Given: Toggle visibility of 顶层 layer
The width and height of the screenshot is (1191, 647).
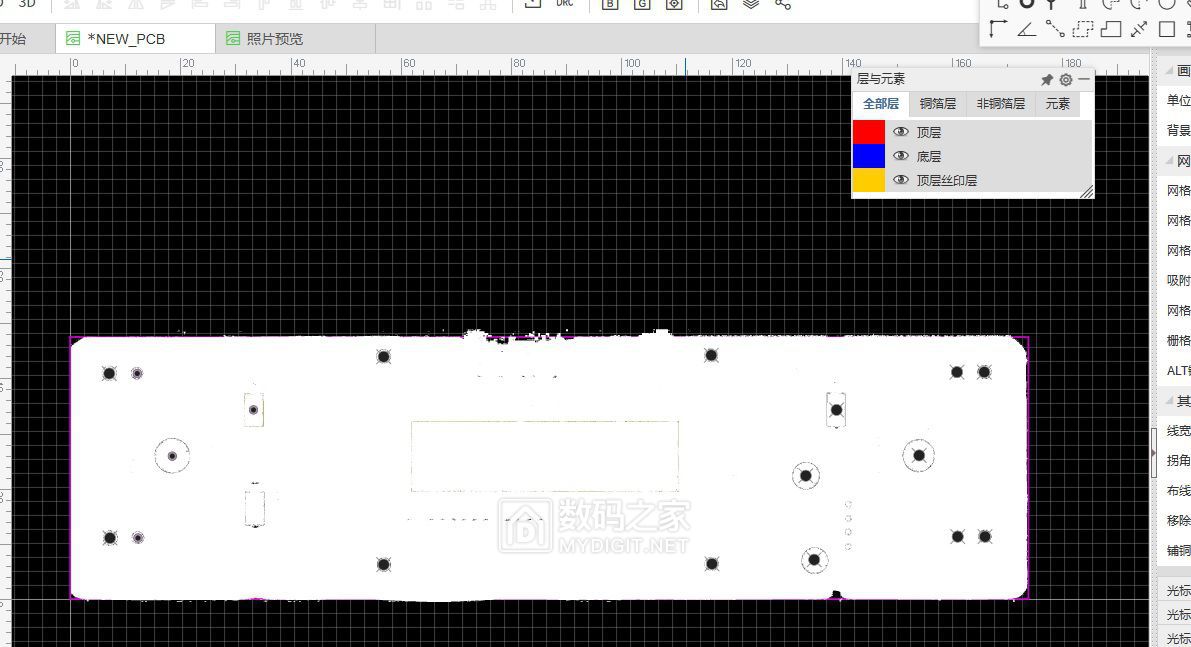Looking at the screenshot, I should (901, 131).
